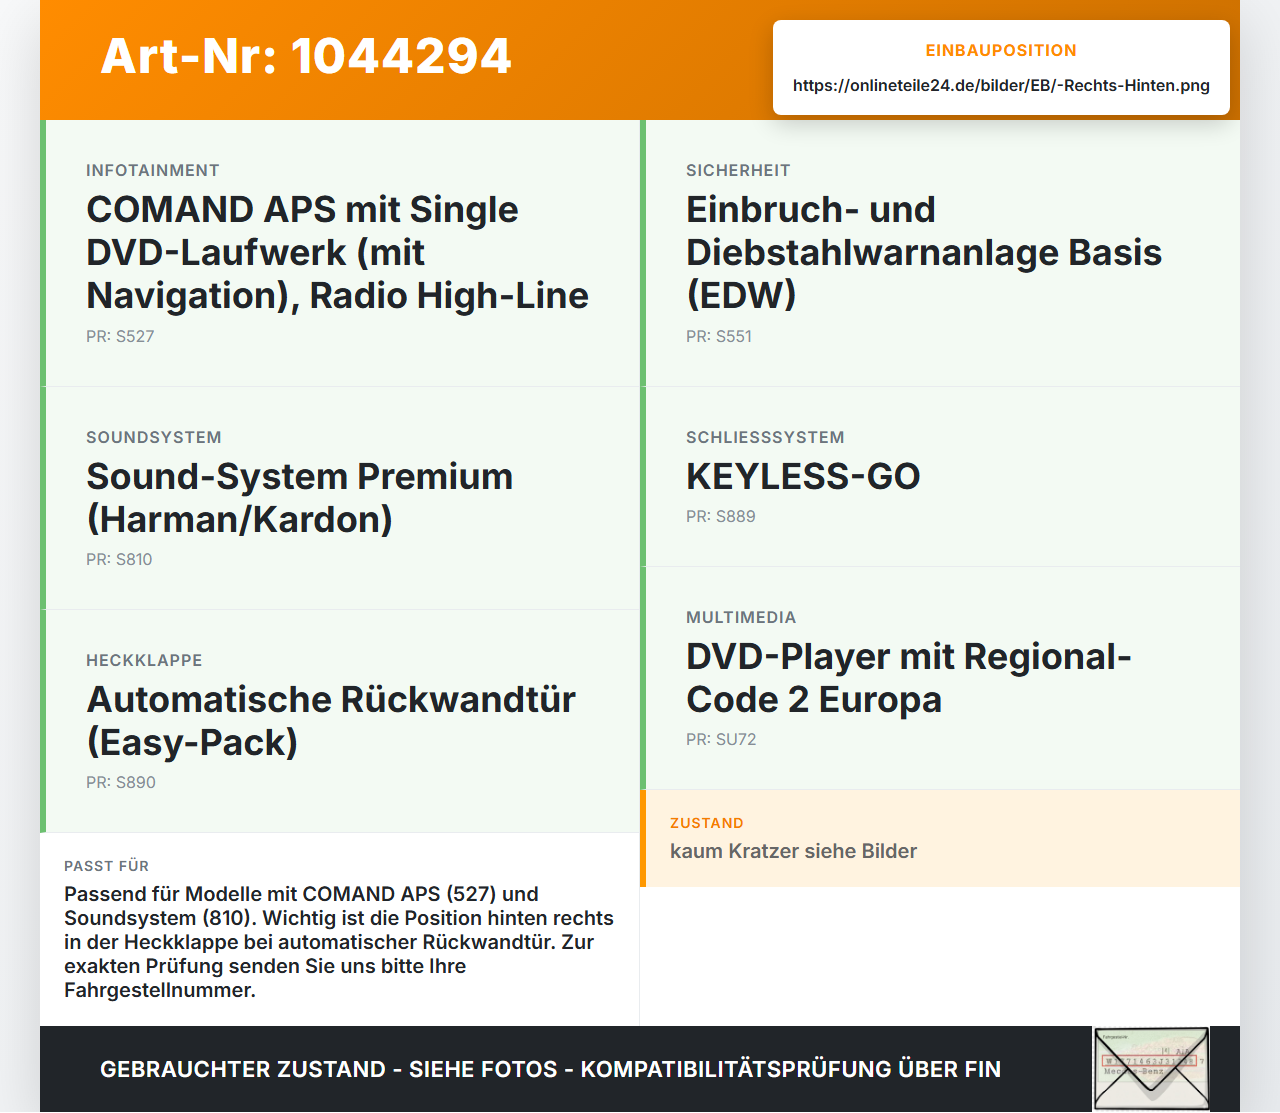Click the EINBAUPOSITION label
This screenshot has height=1113, width=1280.
click(x=1001, y=50)
